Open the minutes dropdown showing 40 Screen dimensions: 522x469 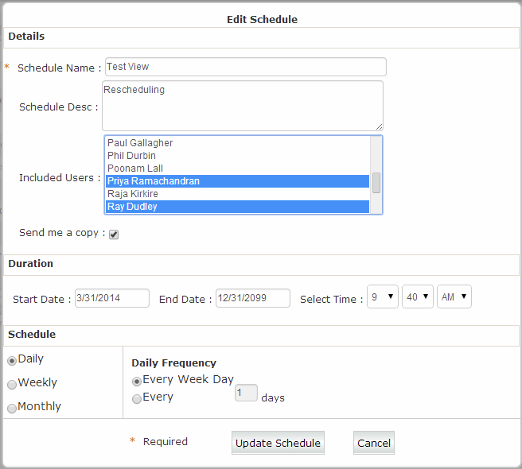(x=418, y=296)
